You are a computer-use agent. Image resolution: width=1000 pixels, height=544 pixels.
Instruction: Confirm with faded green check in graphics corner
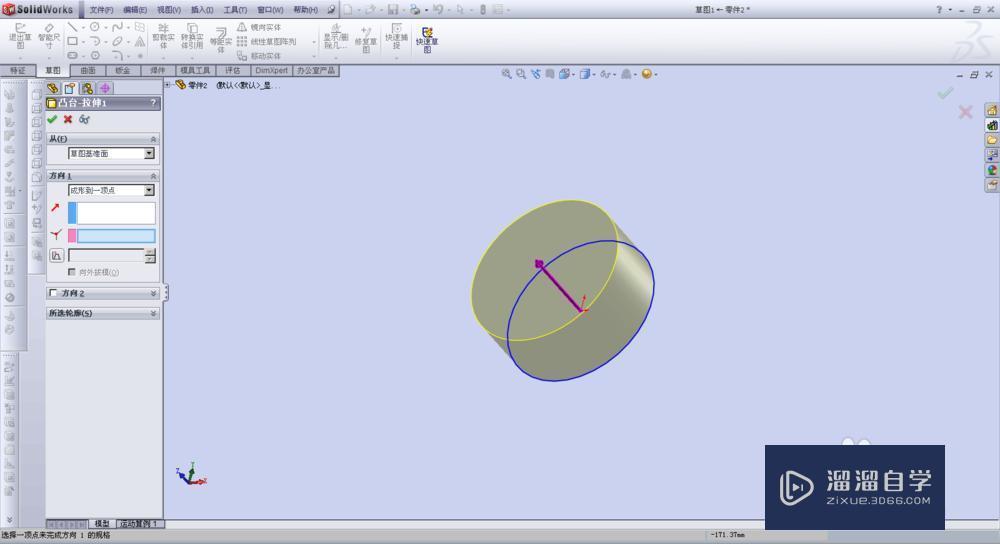pos(945,93)
